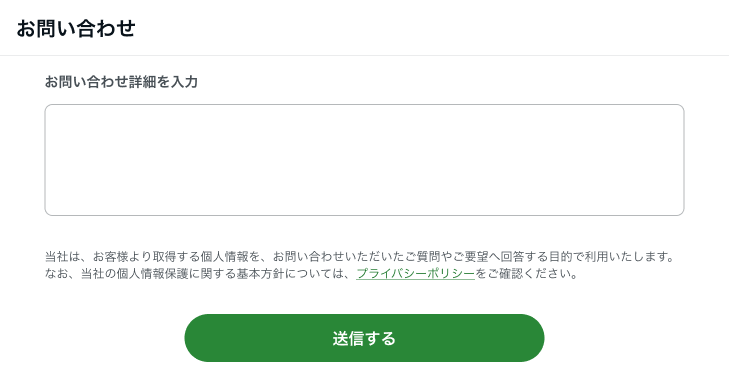Click the horizontal divider beneath the お問い合わせ title
Screen dimensions: 729x378
[364, 55]
